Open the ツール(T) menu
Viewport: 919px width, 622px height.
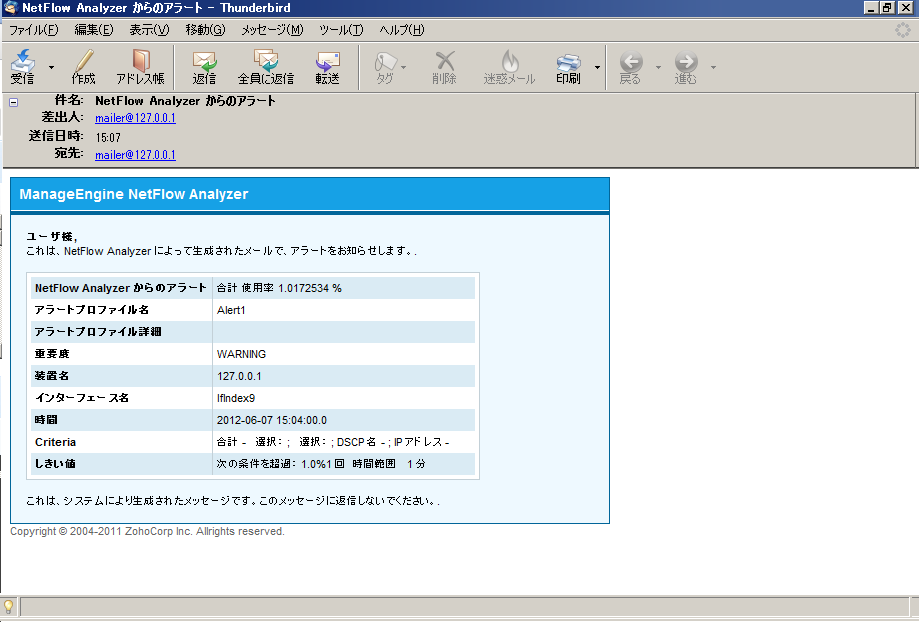pos(341,30)
